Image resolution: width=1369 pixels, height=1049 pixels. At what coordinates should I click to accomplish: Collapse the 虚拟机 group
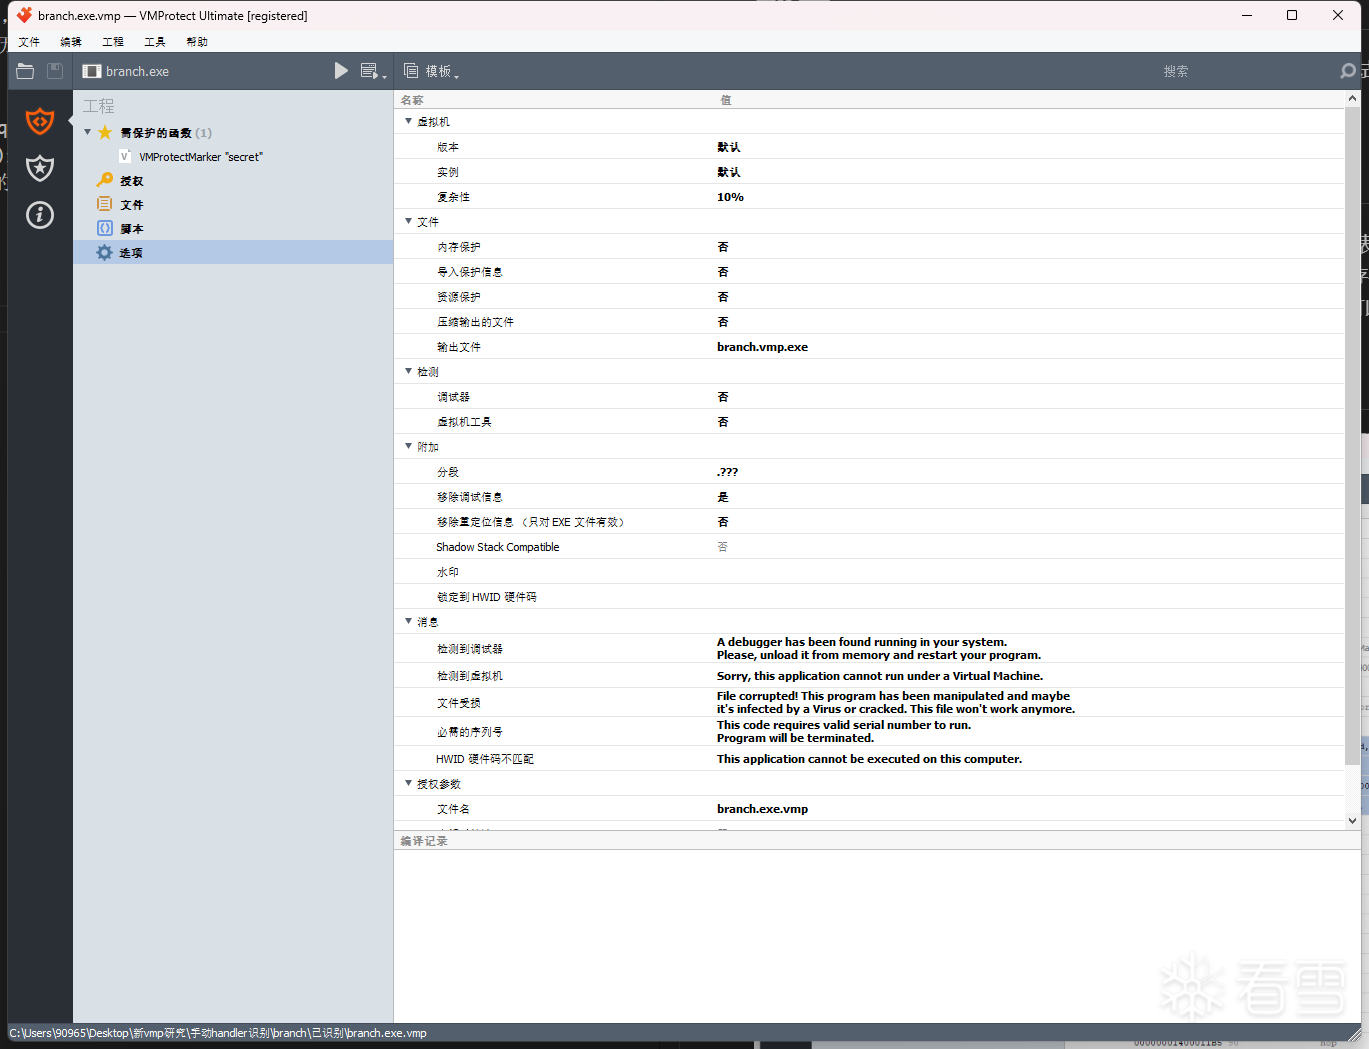click(x=408, y=121)
